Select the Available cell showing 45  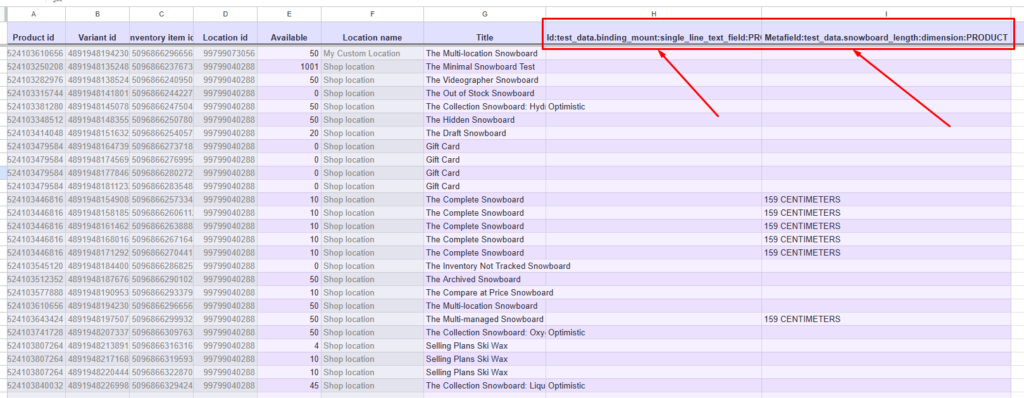point(289,385)
